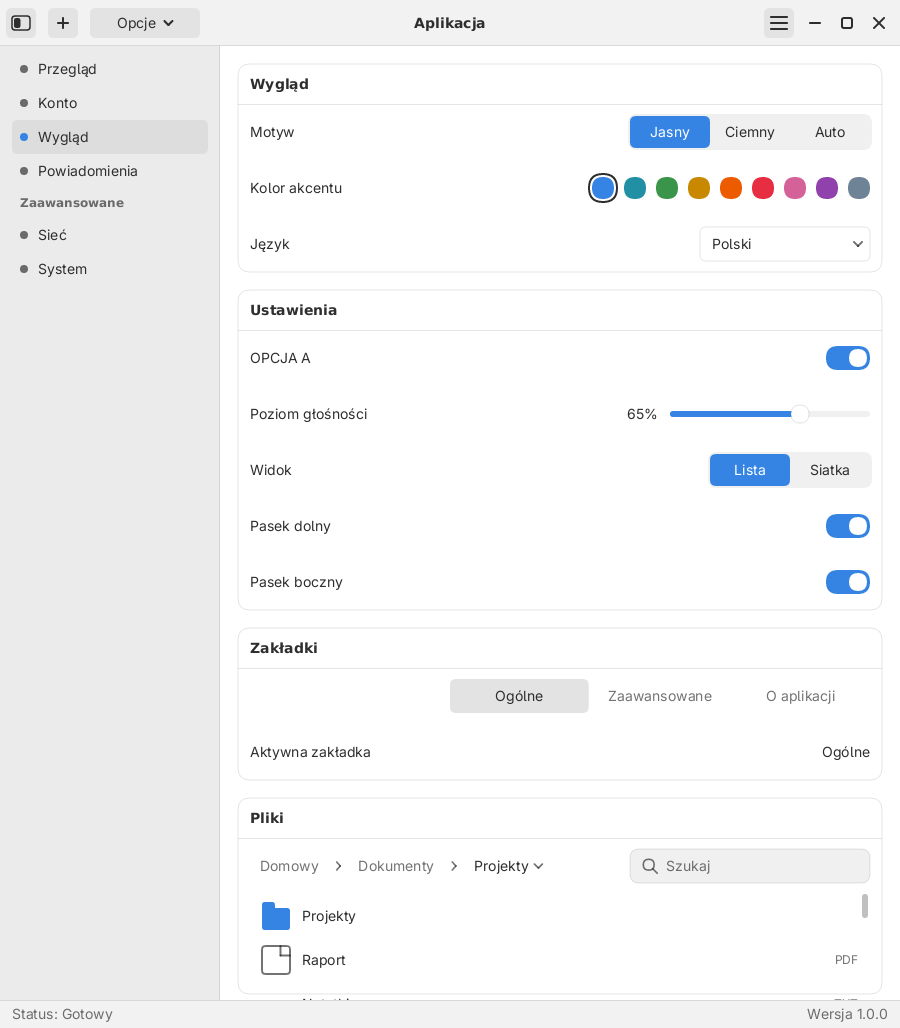Image resolution: width=900 pixels, height=1028 pixels.
Task: Click the file list scrollbar
Action: (x=865, y=906)
